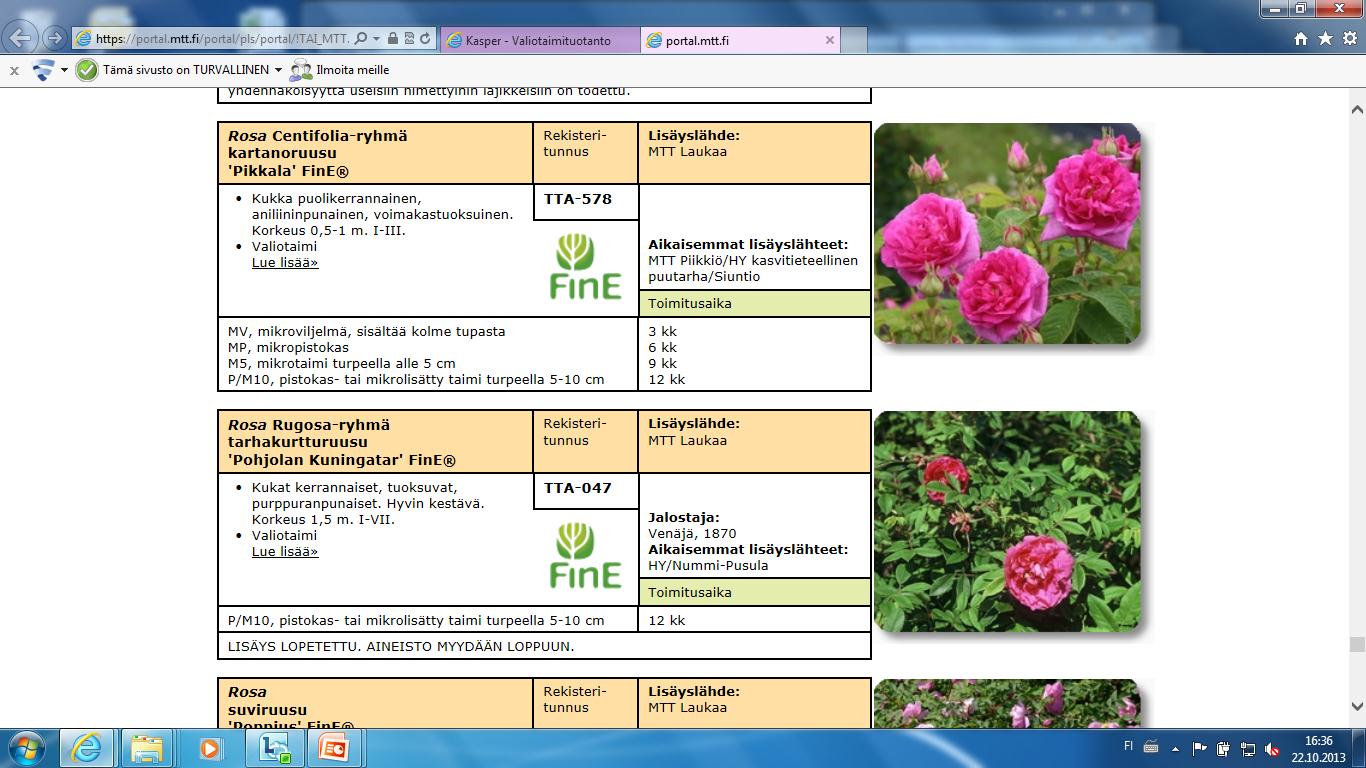Image resolution: width=1366 pixels, height=768 pixels.
Task: Click the page scrollbar up arrow
Action: click(x=1357, y=110)
